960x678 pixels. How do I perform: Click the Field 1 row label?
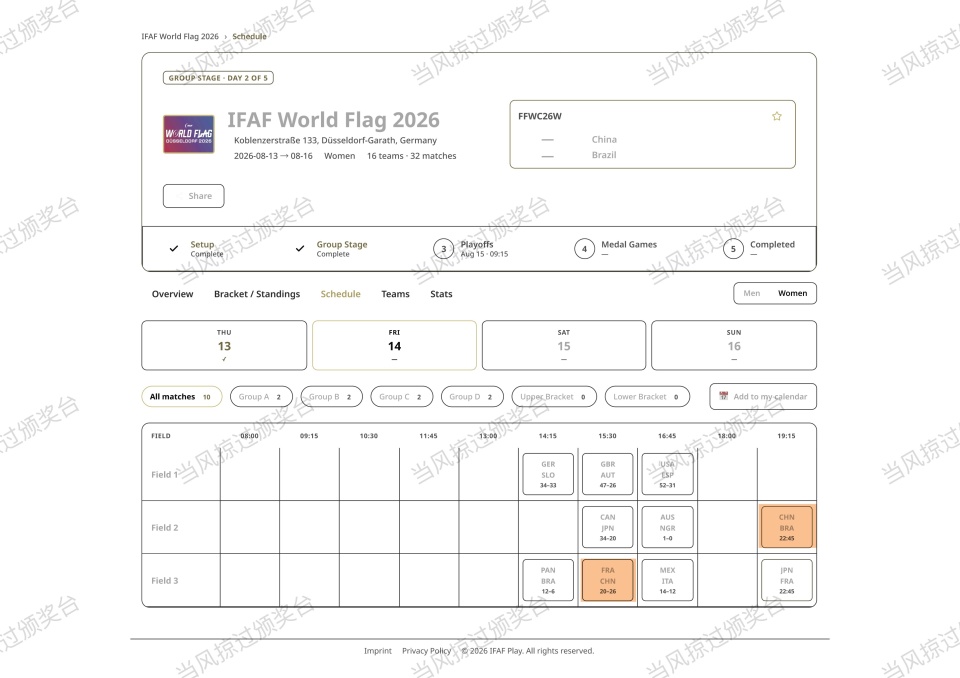coord(165,475)
